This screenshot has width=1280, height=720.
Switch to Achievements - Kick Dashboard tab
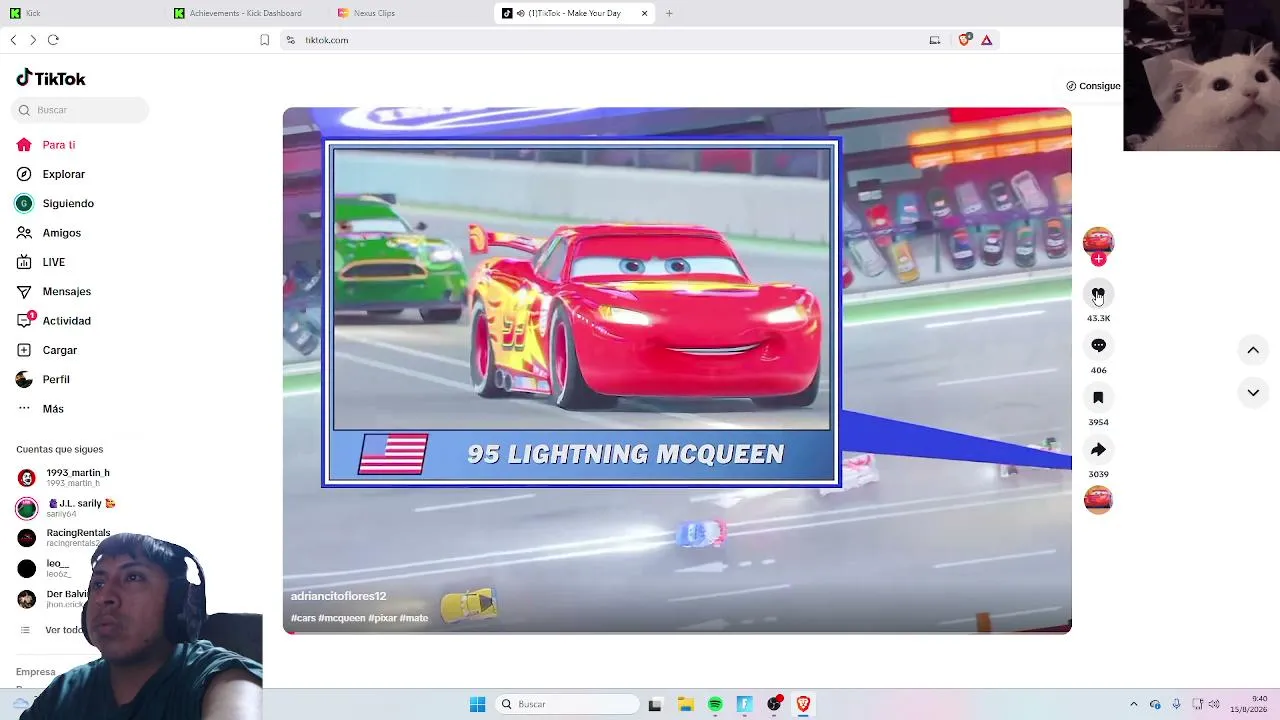click(245, 13)
